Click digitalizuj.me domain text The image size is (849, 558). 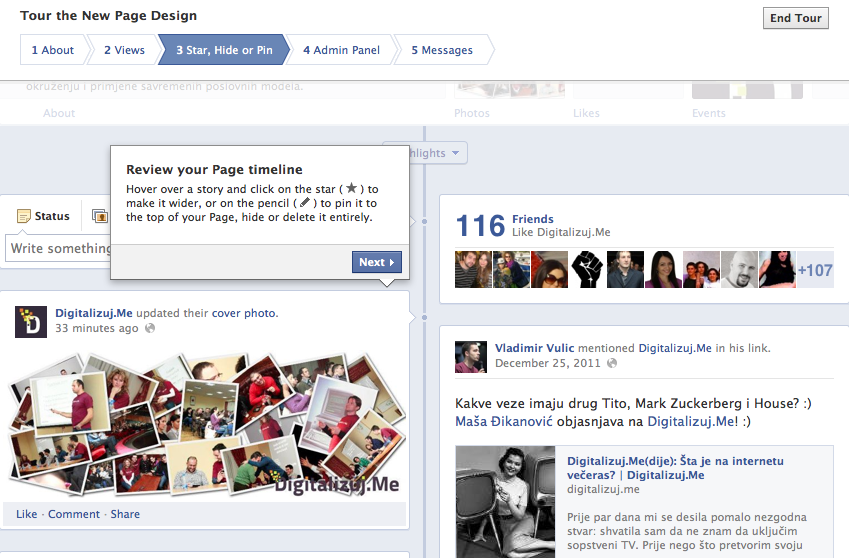(x=603, y=489)
